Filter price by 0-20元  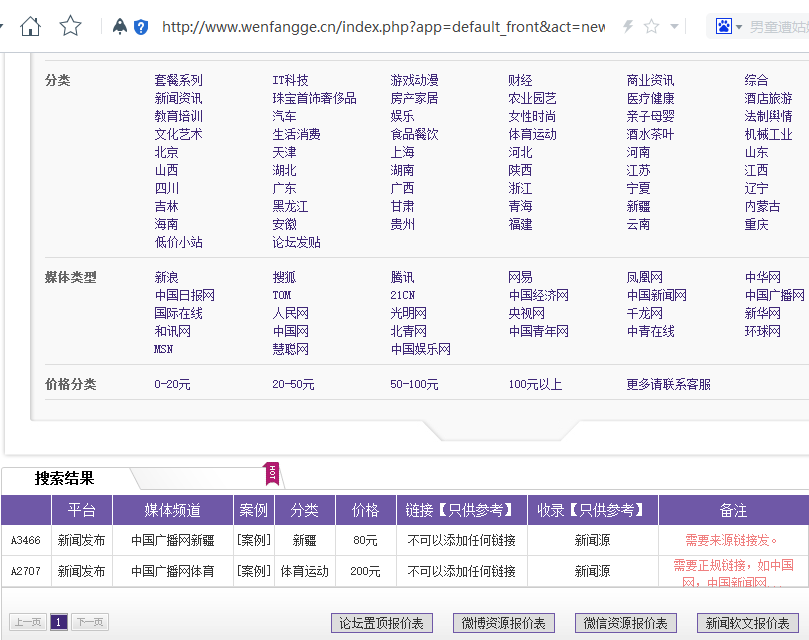point(172,385)
